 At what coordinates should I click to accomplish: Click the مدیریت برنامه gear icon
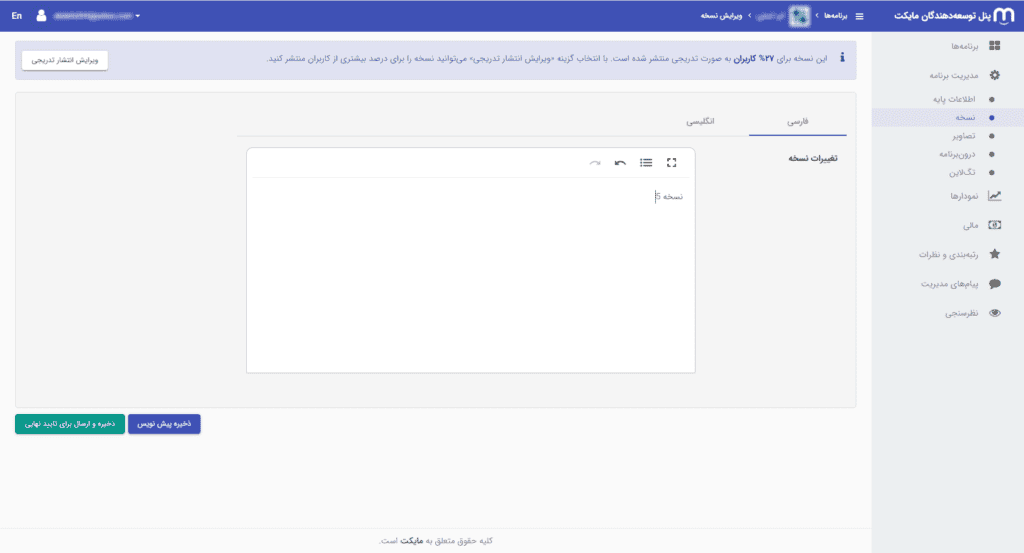tap(995, 75)
